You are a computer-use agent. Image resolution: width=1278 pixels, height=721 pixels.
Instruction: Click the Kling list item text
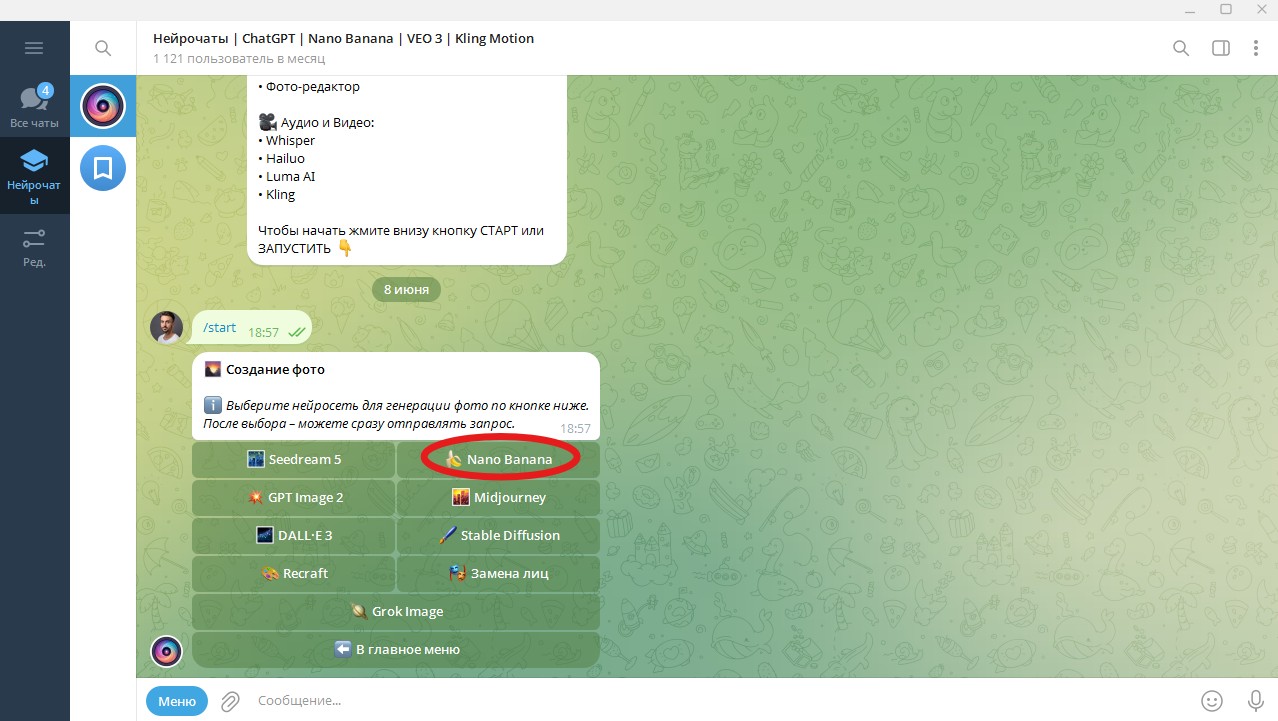click(281, 195)
